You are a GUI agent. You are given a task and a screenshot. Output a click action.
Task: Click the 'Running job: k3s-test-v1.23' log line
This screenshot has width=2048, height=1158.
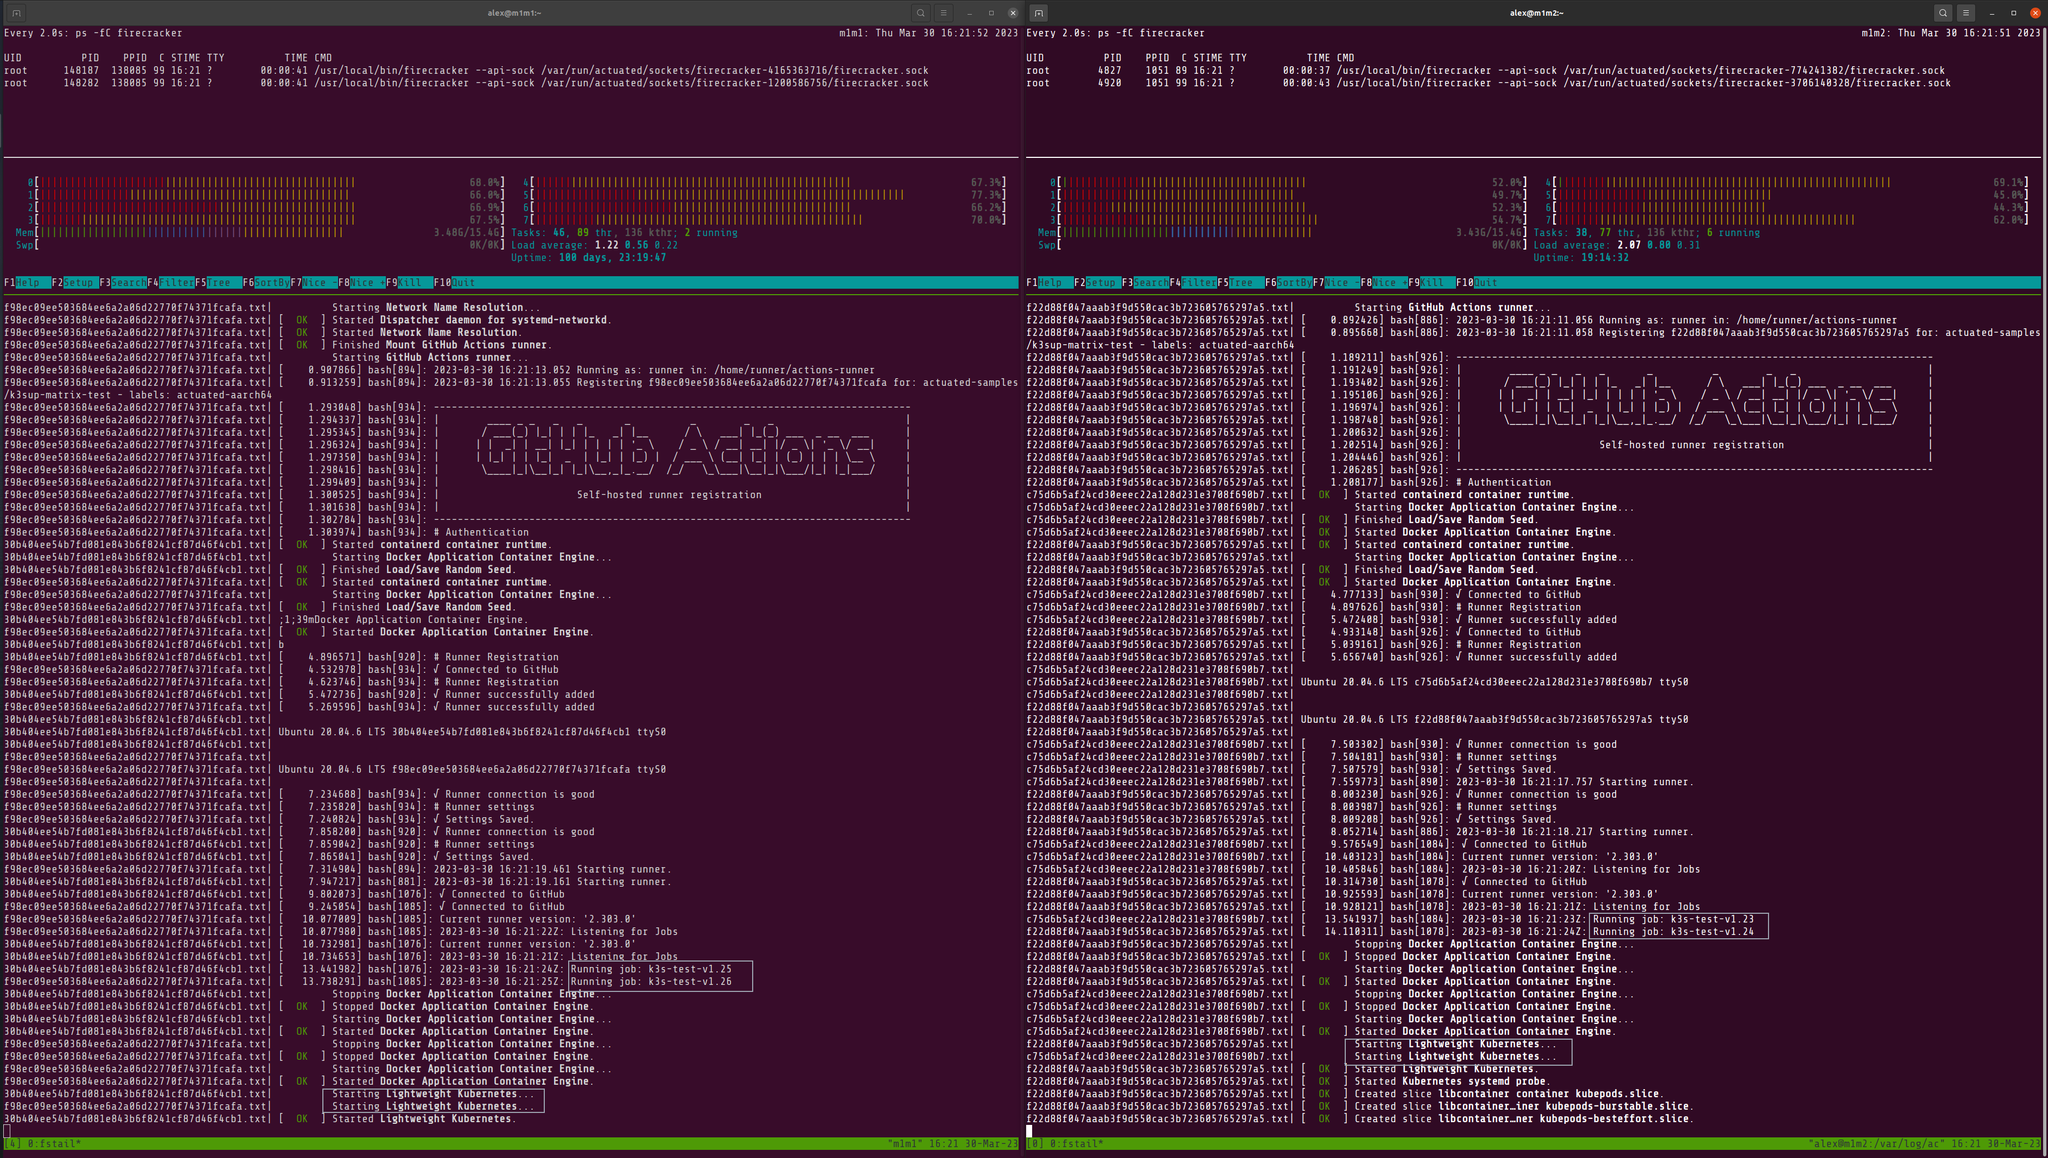tap(1673, 919)
